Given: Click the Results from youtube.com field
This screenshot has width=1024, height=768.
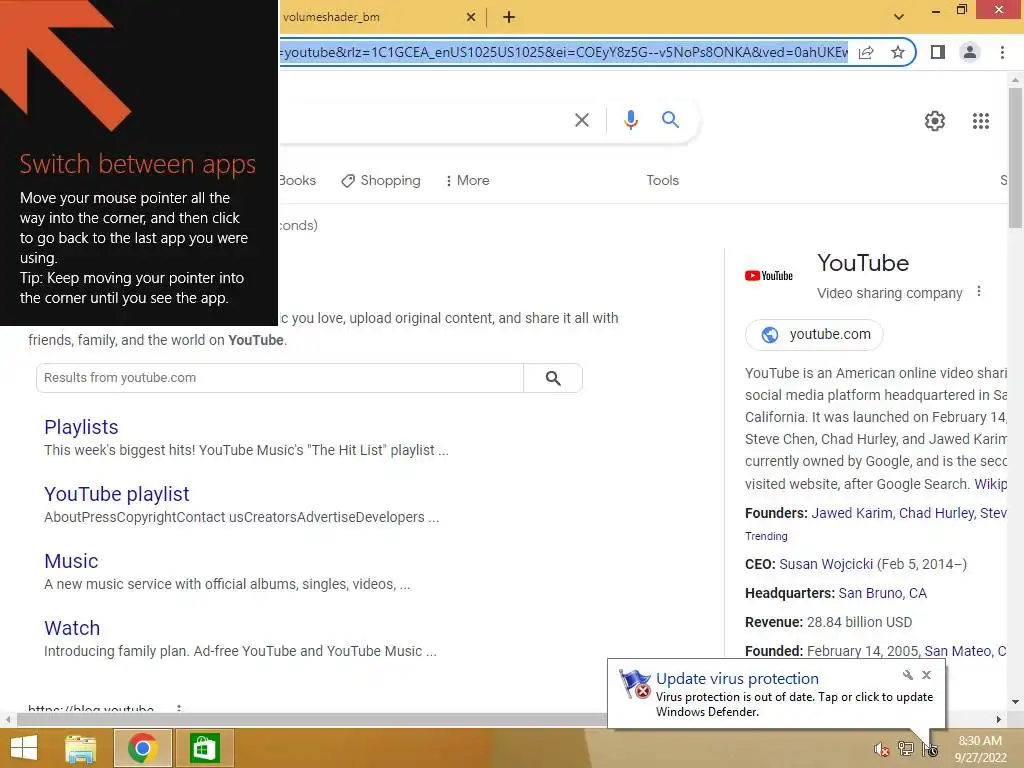Looking at the screenshot, I should point(280,378).
